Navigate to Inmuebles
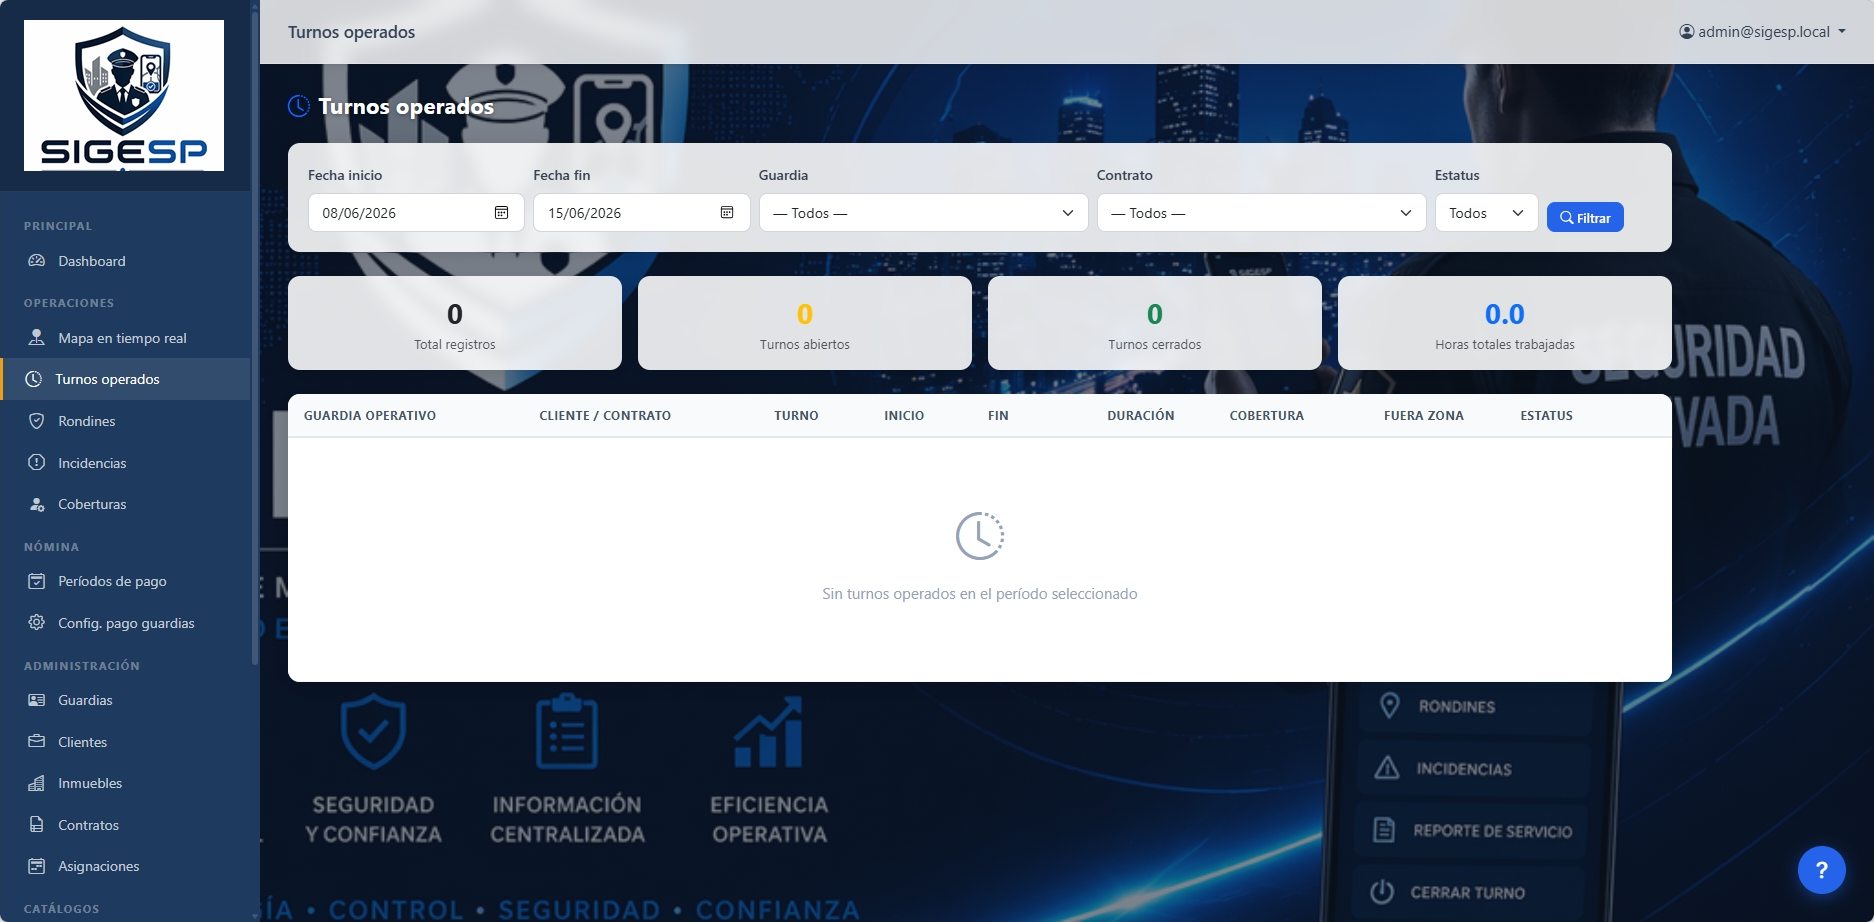The width and height of the screenshot is (1874, 922). click(125, 783)
